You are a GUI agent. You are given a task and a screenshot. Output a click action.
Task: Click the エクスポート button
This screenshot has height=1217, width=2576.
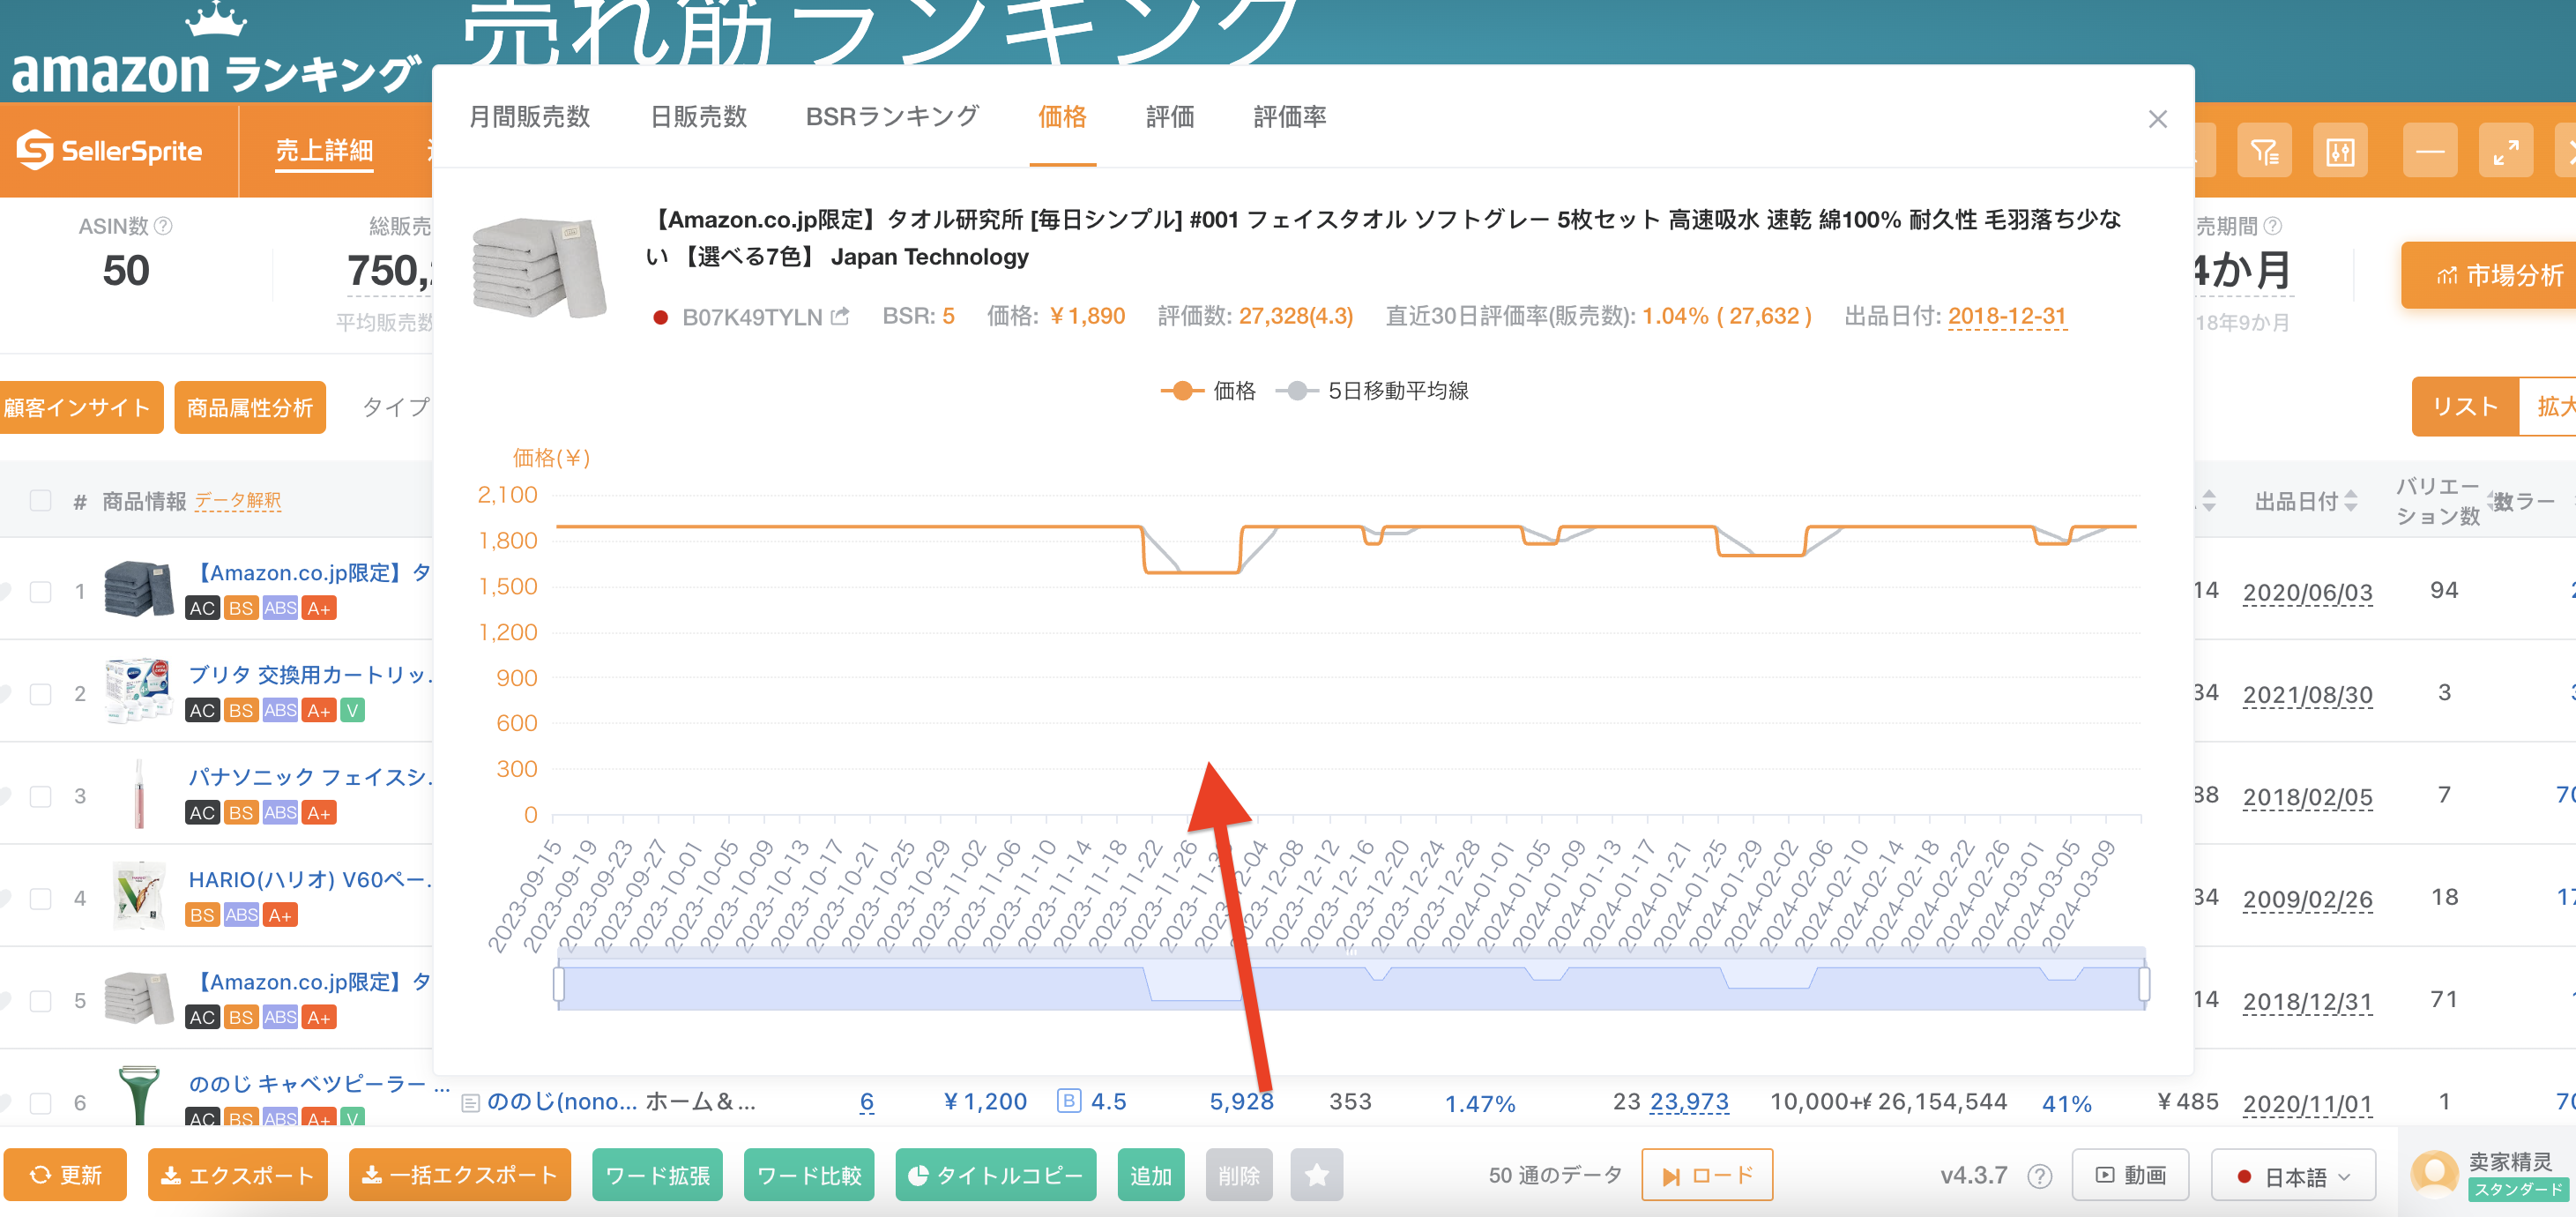(x=238, y=1175)
